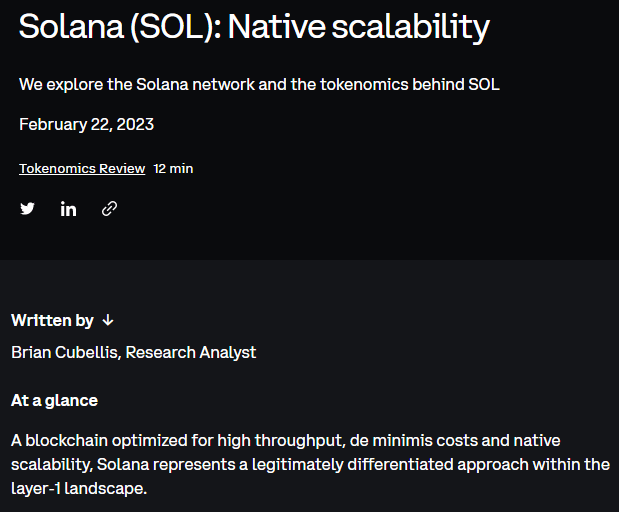
Task: Share the article on Twitter
Action: coord(27,208)
